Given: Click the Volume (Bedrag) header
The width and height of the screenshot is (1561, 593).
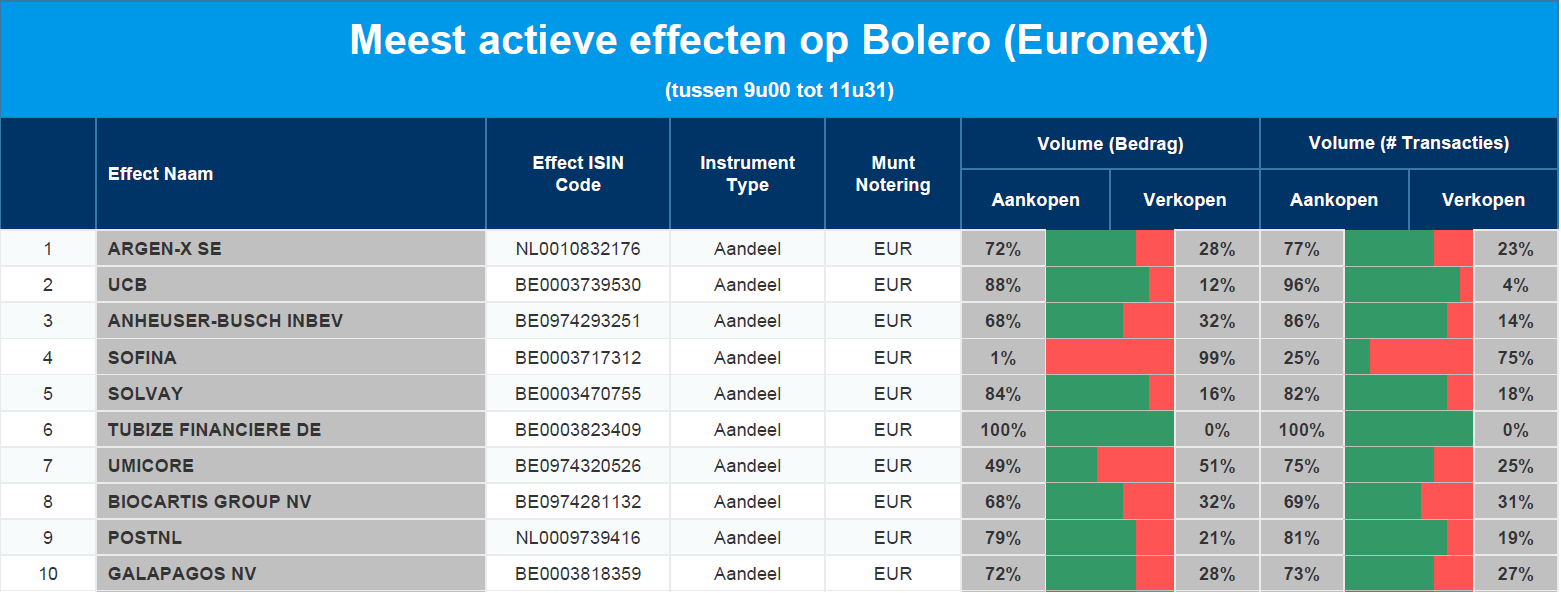Looking at the screenshot, I should tap(1110, 144).
